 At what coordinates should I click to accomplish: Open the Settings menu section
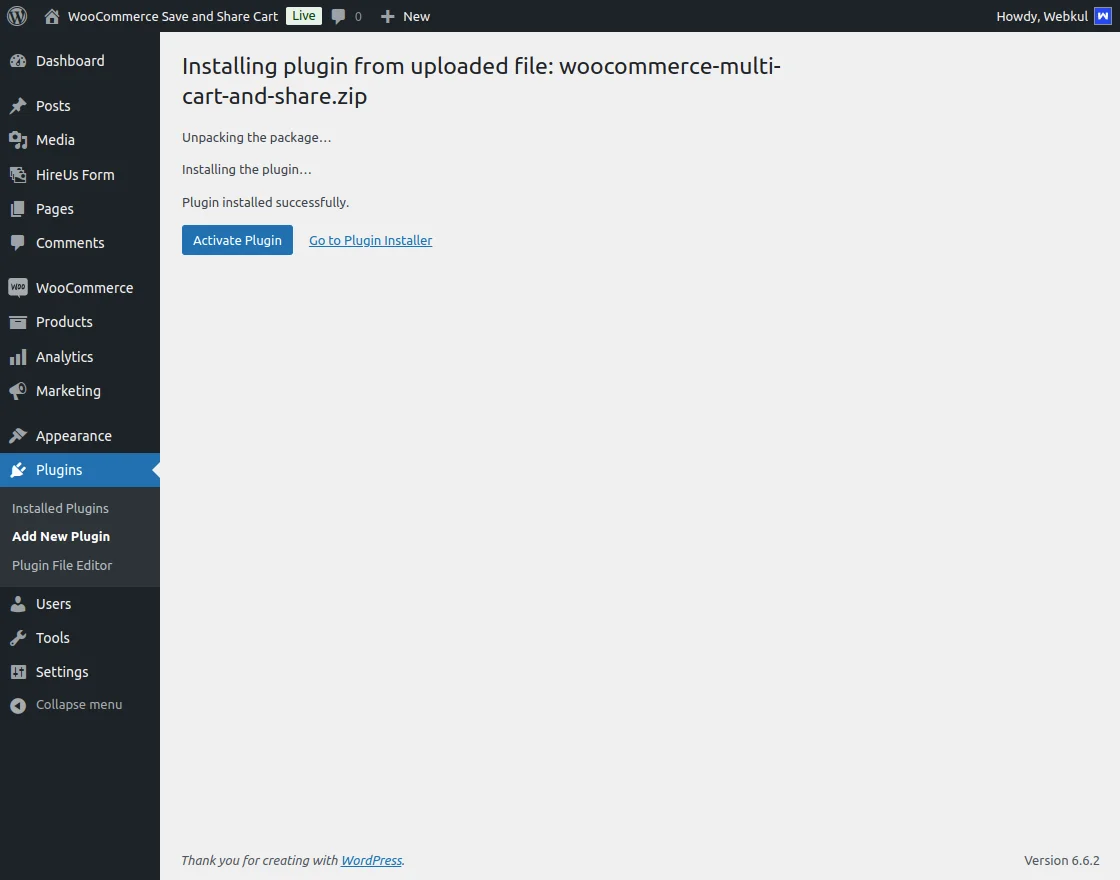[x=63, y=672]
